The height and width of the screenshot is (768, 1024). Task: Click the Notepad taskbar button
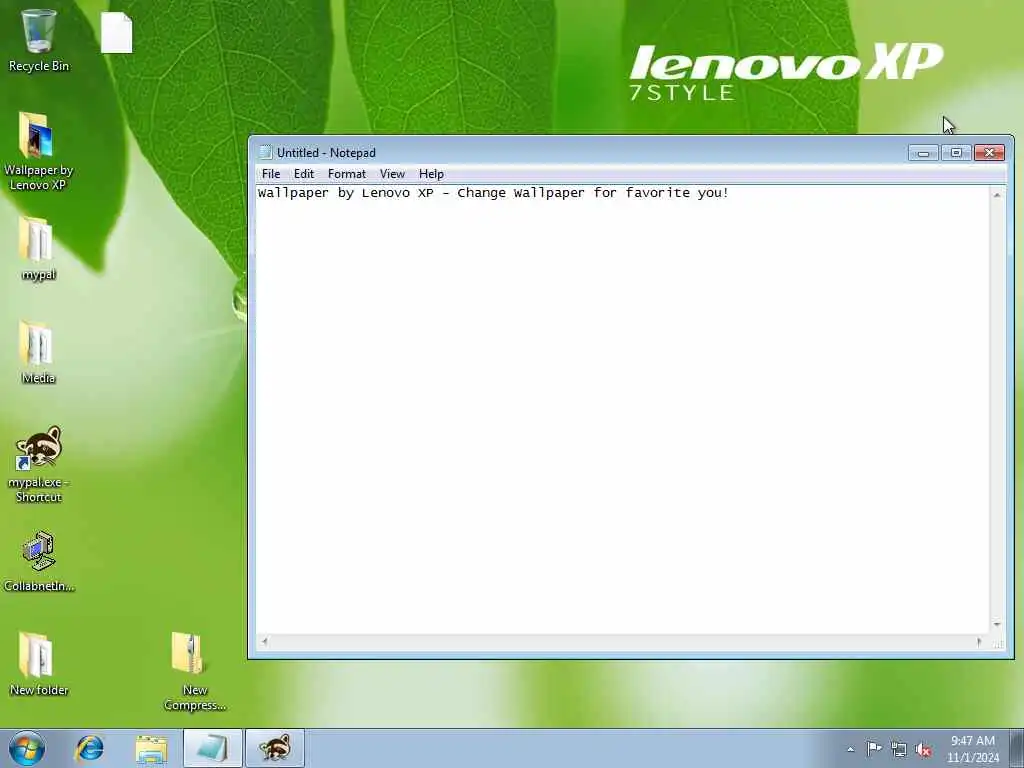pyautogui.click(x=213, y=748)
